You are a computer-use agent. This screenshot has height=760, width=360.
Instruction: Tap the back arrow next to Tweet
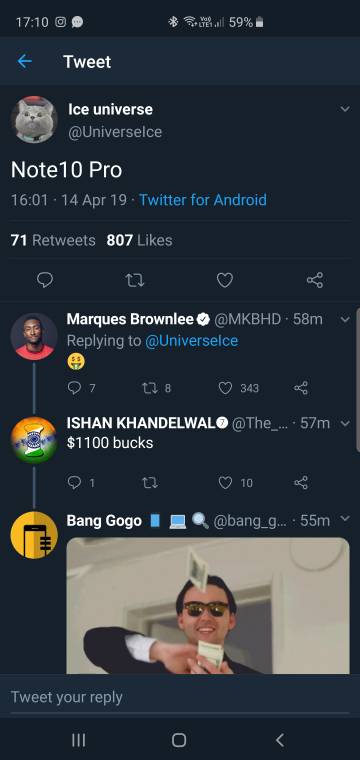click(24, 62)
